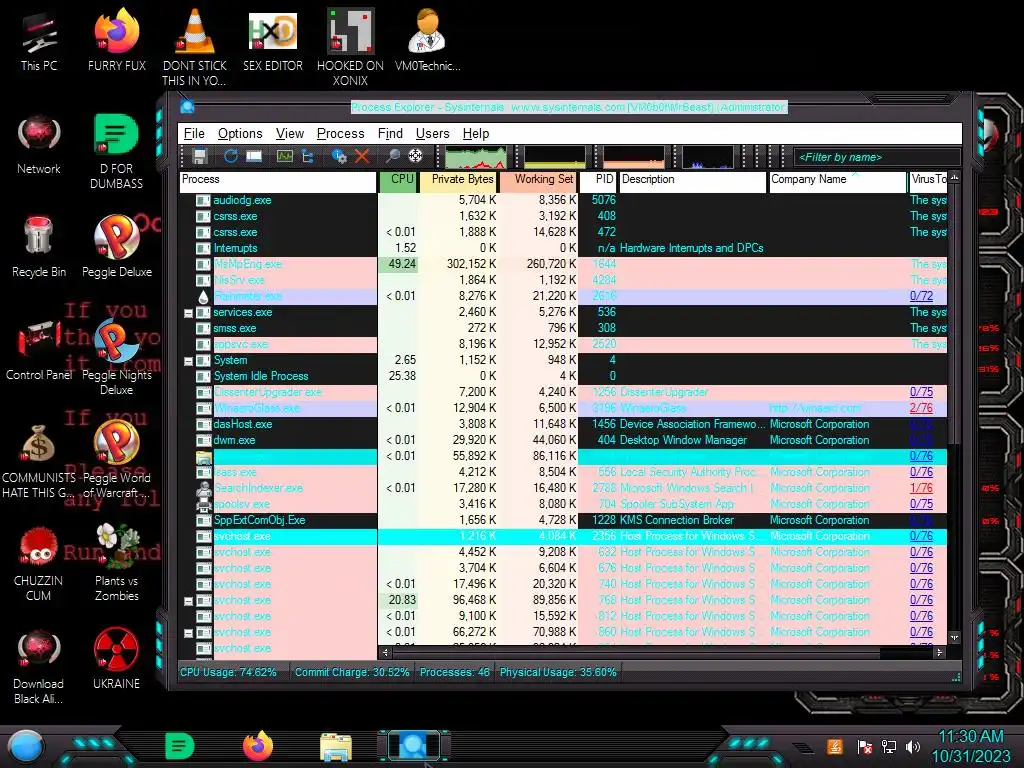Collapse the svchost.exe PID 768 node
1024x768 pixels.
[x=188, y=601]
